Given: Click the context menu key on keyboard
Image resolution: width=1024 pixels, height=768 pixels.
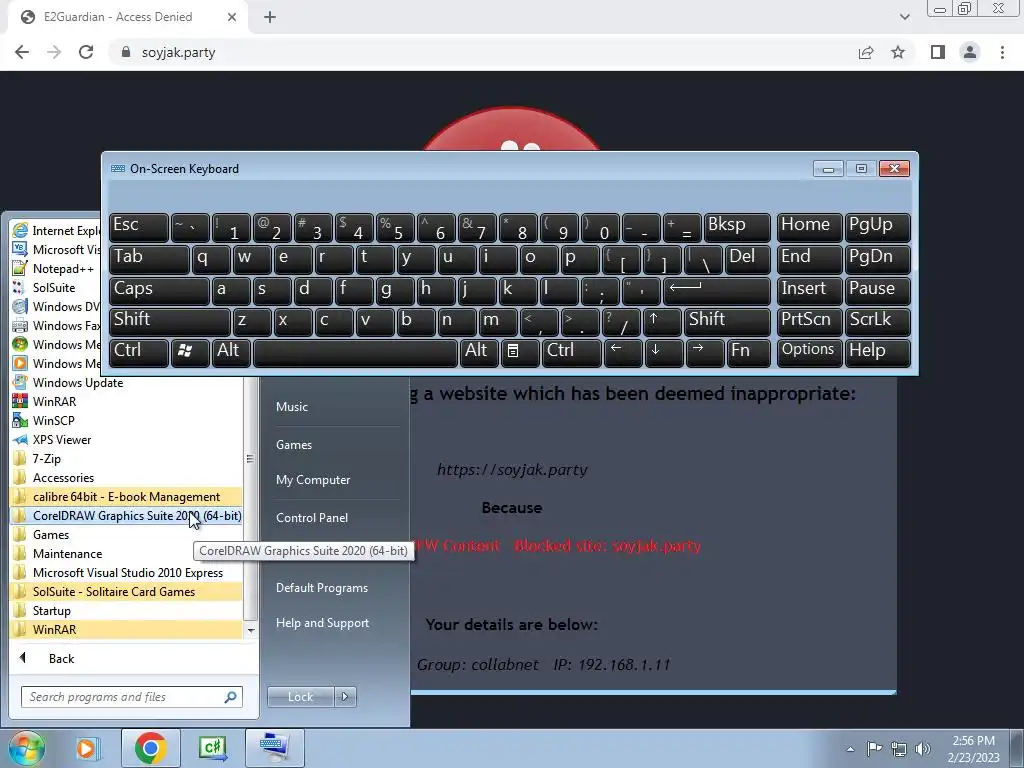Looking at the screenshot, I should [x=520, y=352].
